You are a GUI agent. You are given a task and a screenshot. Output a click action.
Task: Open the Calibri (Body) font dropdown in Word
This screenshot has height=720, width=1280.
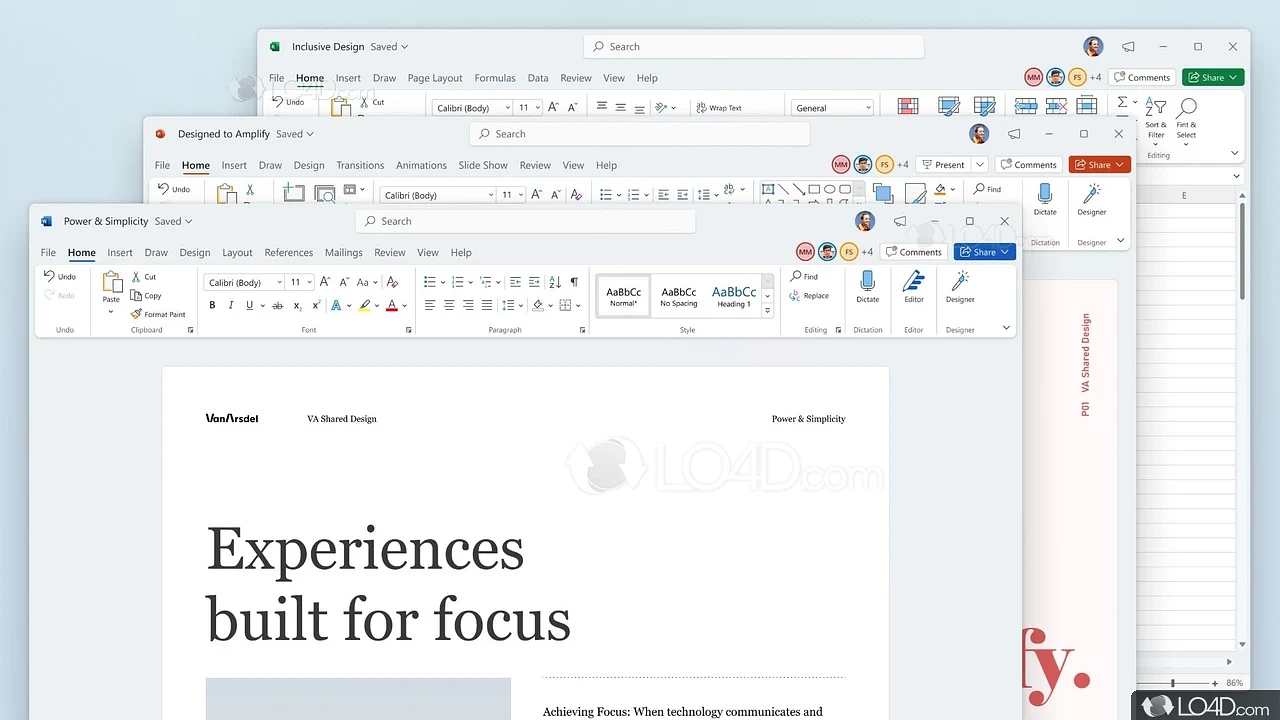tap(244, 283)
